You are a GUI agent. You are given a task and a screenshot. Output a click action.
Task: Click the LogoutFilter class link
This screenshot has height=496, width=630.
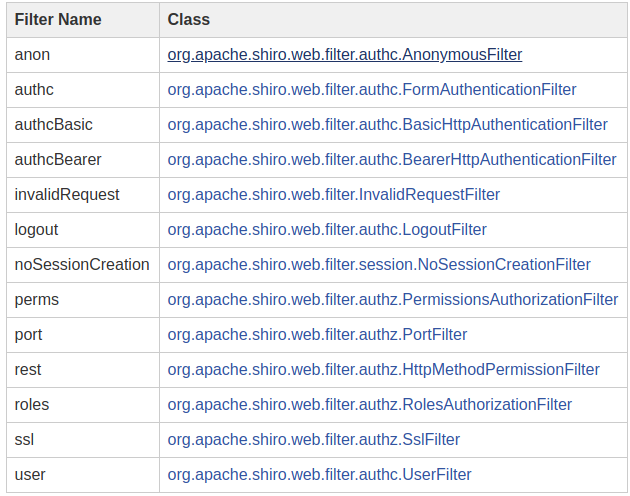pos(327,230)
